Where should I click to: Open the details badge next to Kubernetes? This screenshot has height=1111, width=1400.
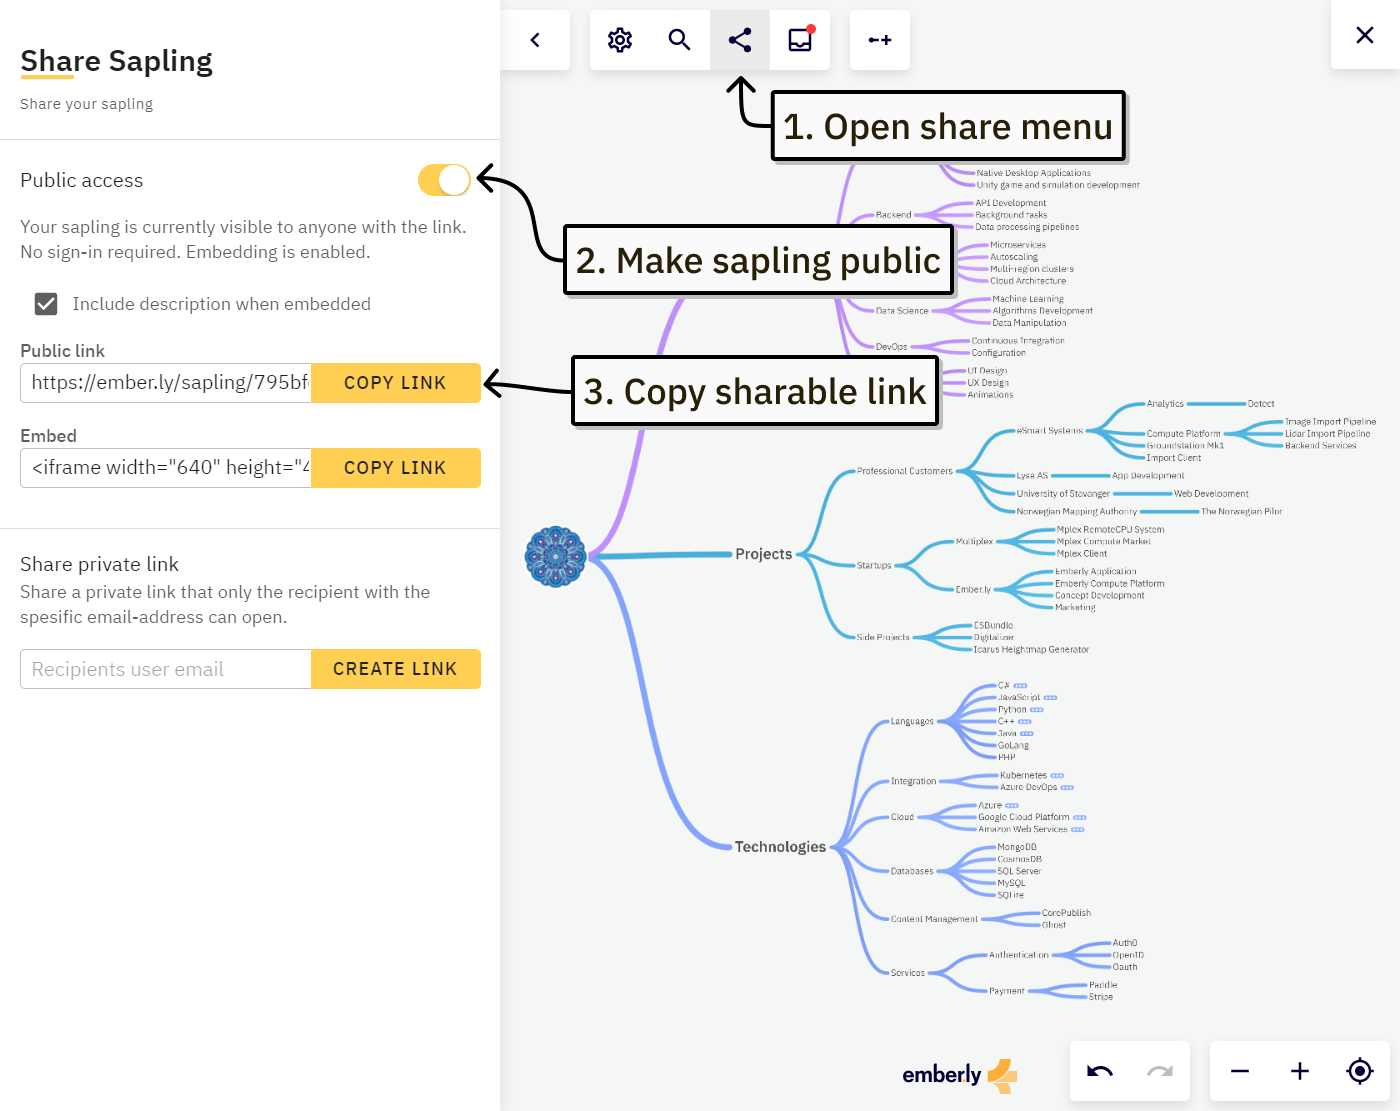[x=1057, y=776]
